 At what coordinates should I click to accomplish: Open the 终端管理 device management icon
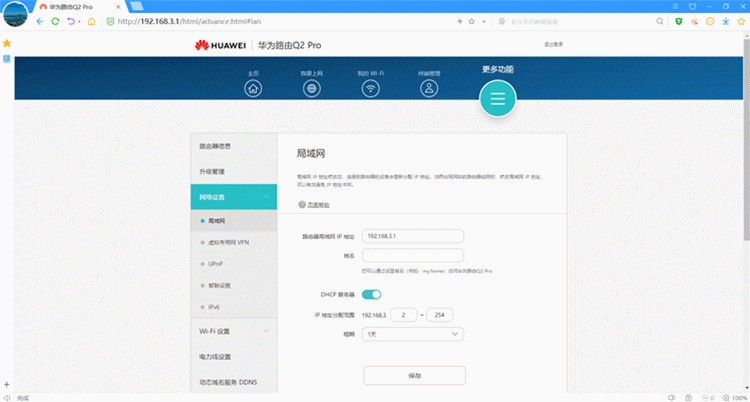tap(429, 88)
